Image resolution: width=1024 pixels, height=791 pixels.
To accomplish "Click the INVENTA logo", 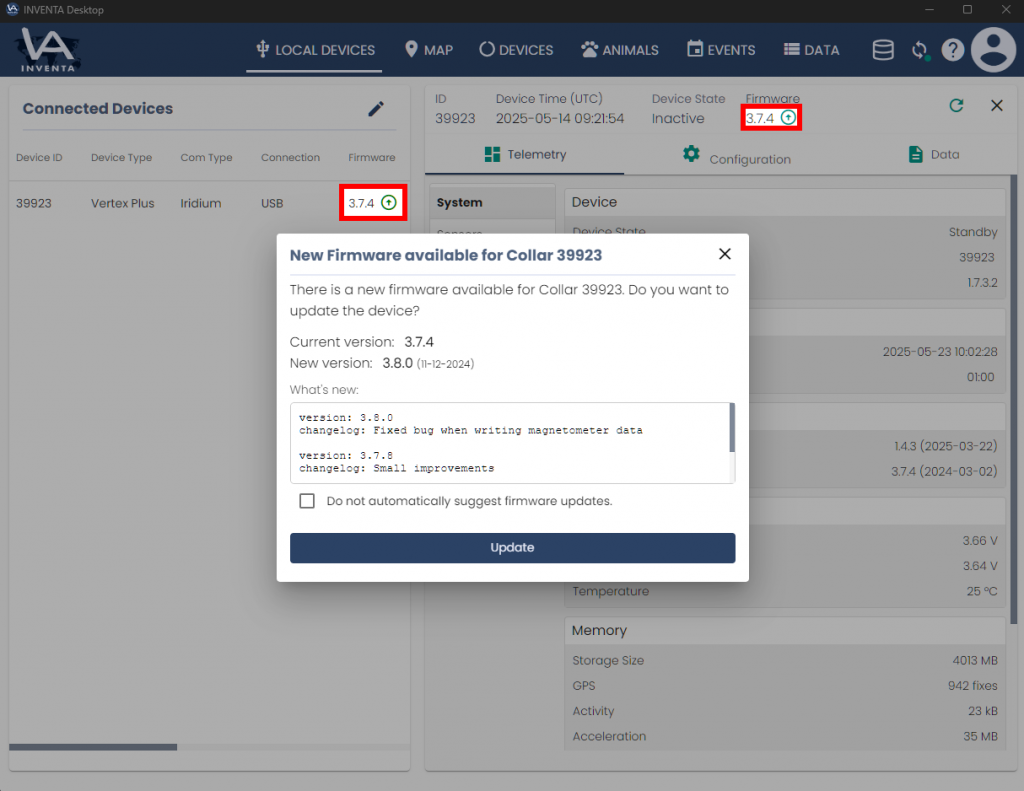I will pos(48,50).
